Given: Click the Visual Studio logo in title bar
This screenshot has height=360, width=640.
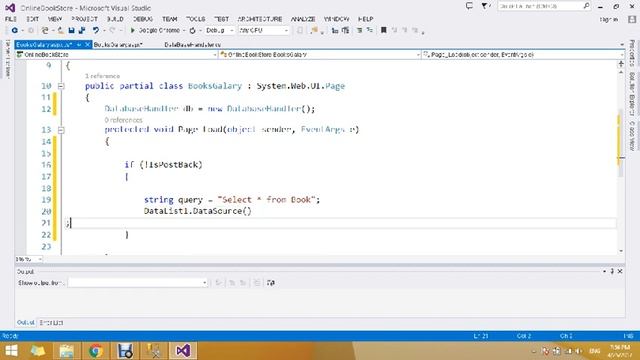Looking at the screenshot, I should click(x=10, y=8).
